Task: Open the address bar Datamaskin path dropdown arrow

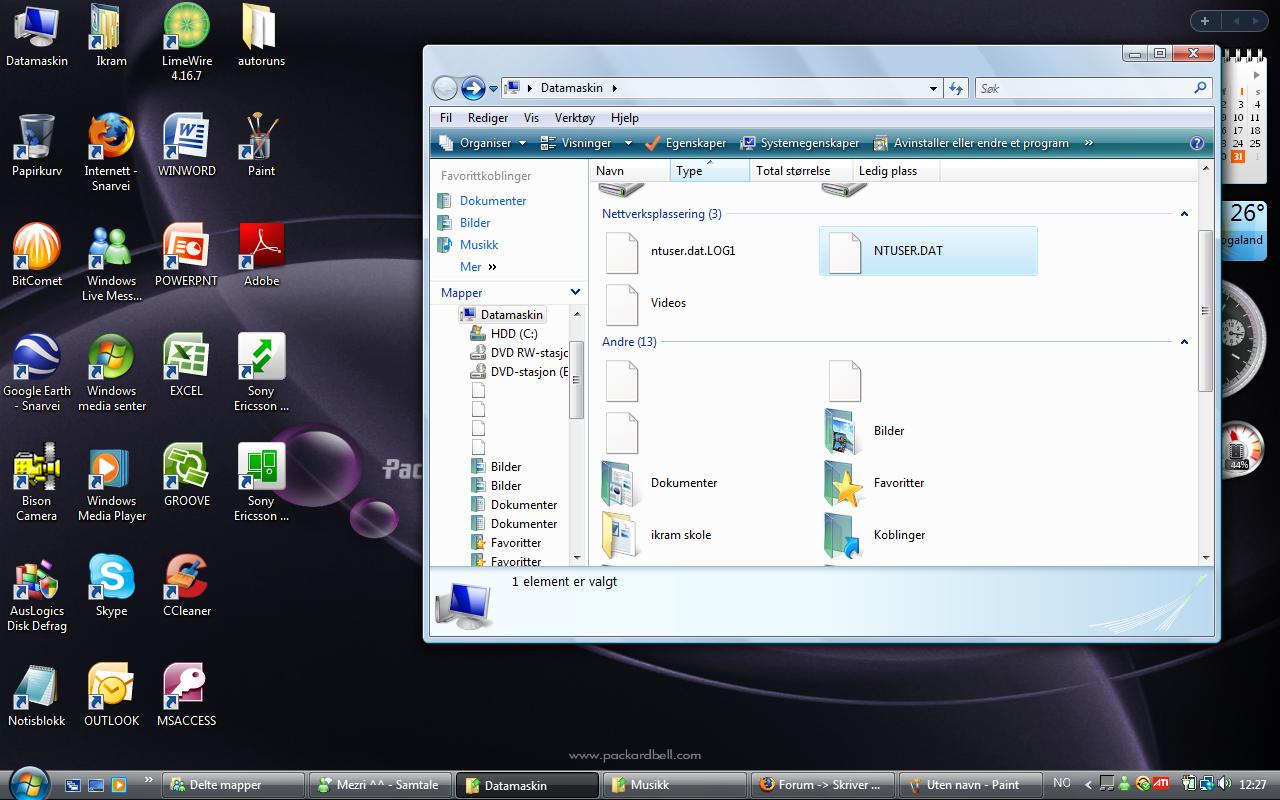Action: click(x=933, y=88)
